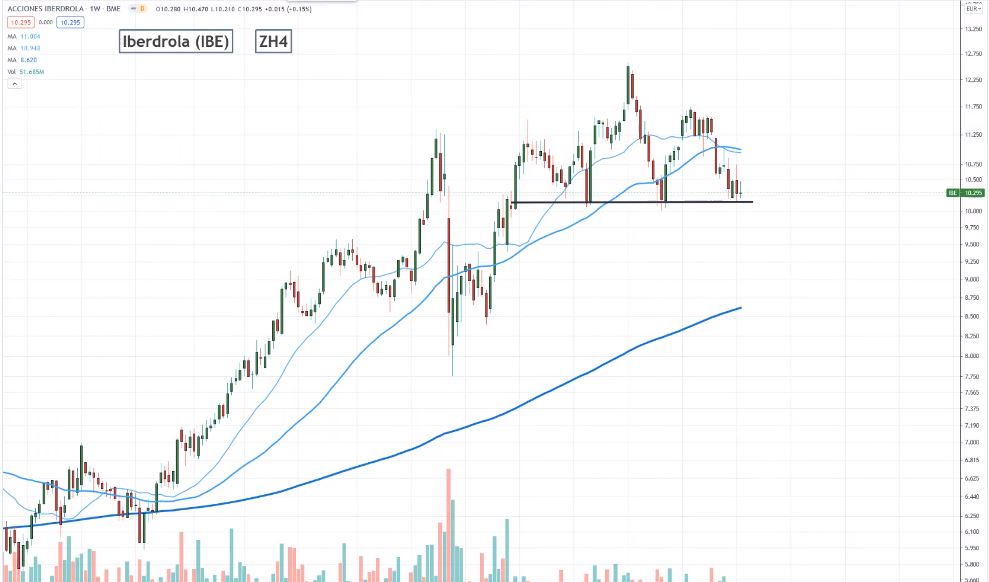Select the Iberdrola (IBE) text annotation
Viewport: 989px width, 582px height.
pyautogui.click(x=176, y=42)
